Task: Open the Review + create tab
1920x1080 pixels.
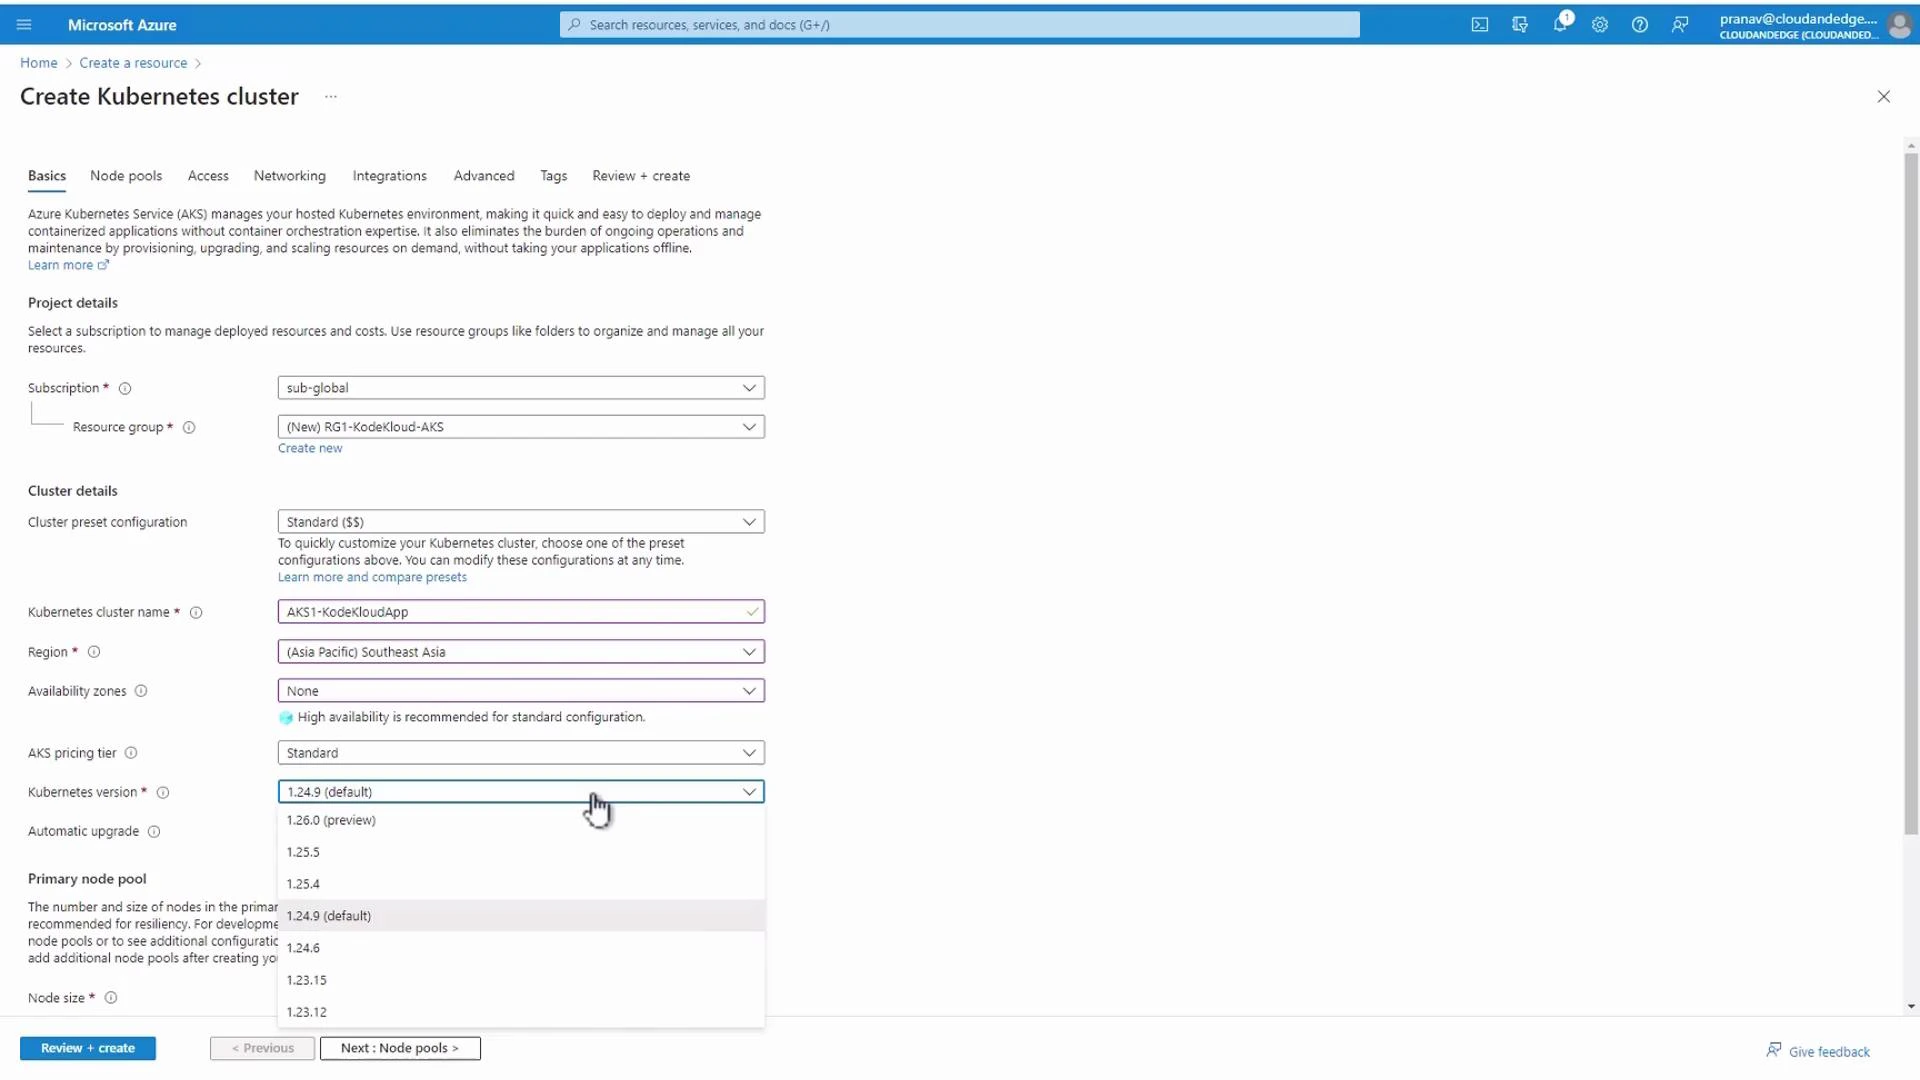Action: (x=640, y=175)
